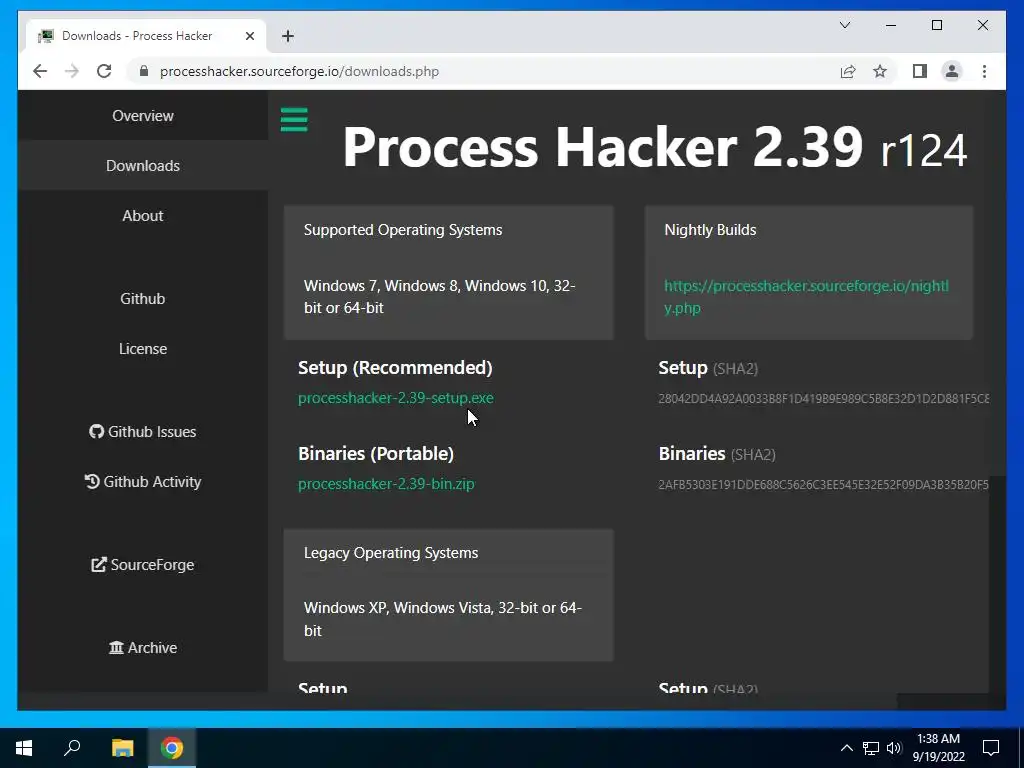Open Github Issues sidebar link

coord(142,432)
